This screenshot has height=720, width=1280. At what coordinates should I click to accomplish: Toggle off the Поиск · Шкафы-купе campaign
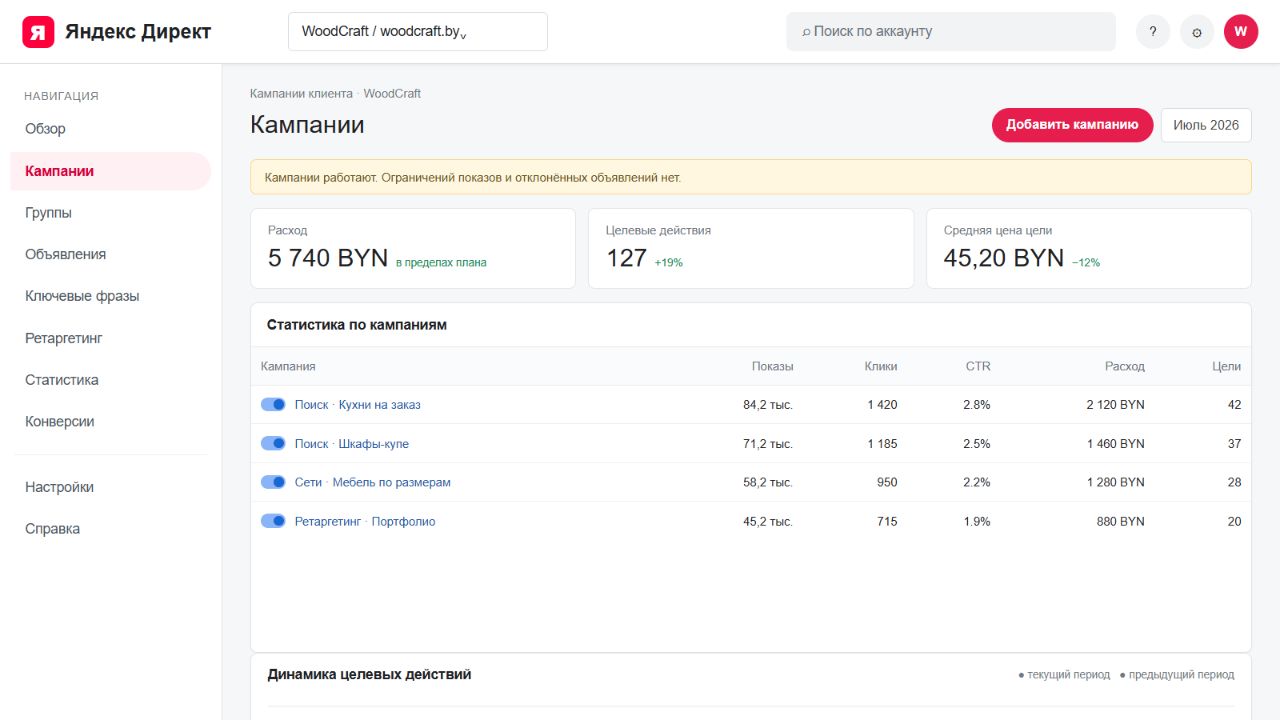tap(273, 443)
